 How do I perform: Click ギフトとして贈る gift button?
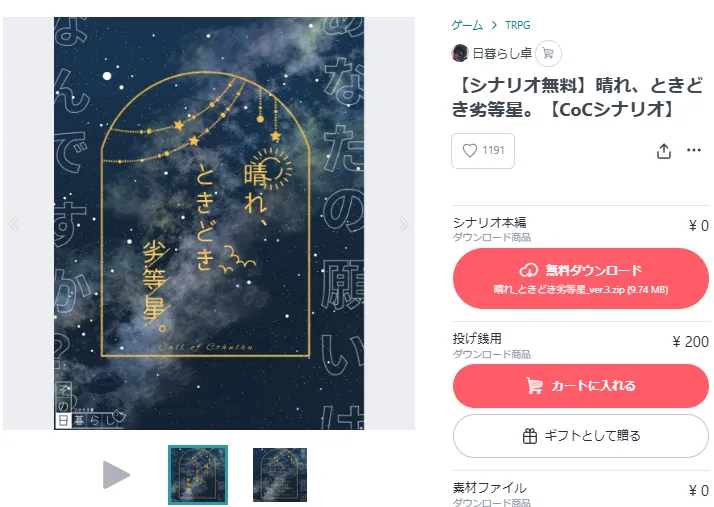[x=581, y=436]
